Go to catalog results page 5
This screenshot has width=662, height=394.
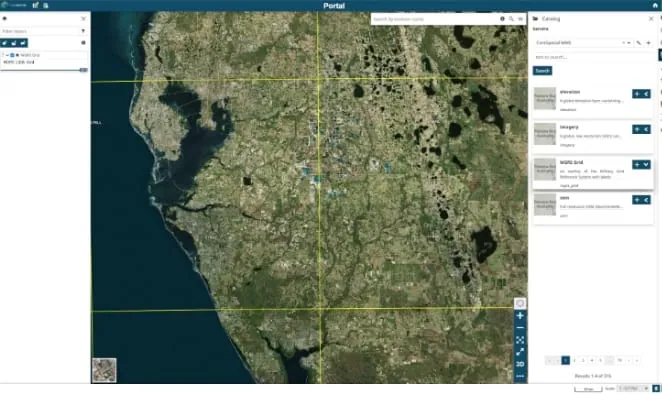pos(600,360)
